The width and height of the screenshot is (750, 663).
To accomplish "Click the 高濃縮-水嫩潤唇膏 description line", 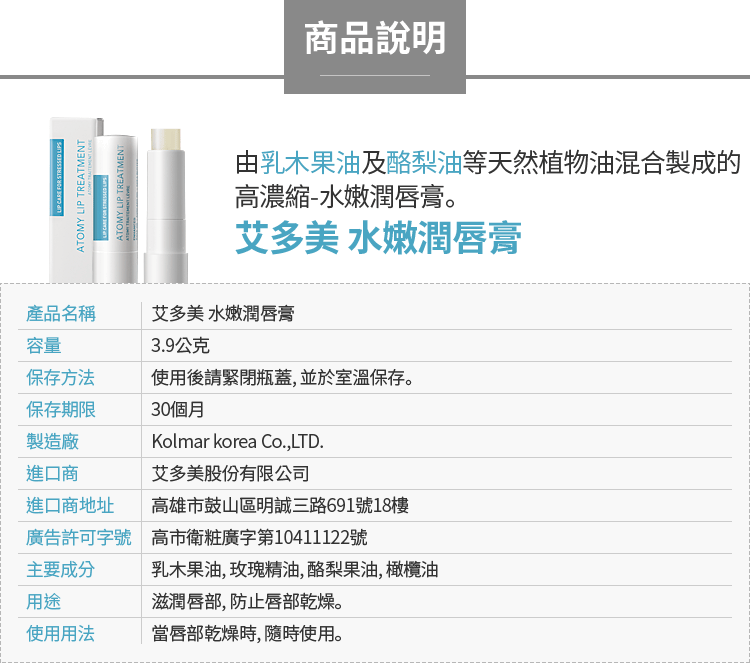I will [346, 197].
